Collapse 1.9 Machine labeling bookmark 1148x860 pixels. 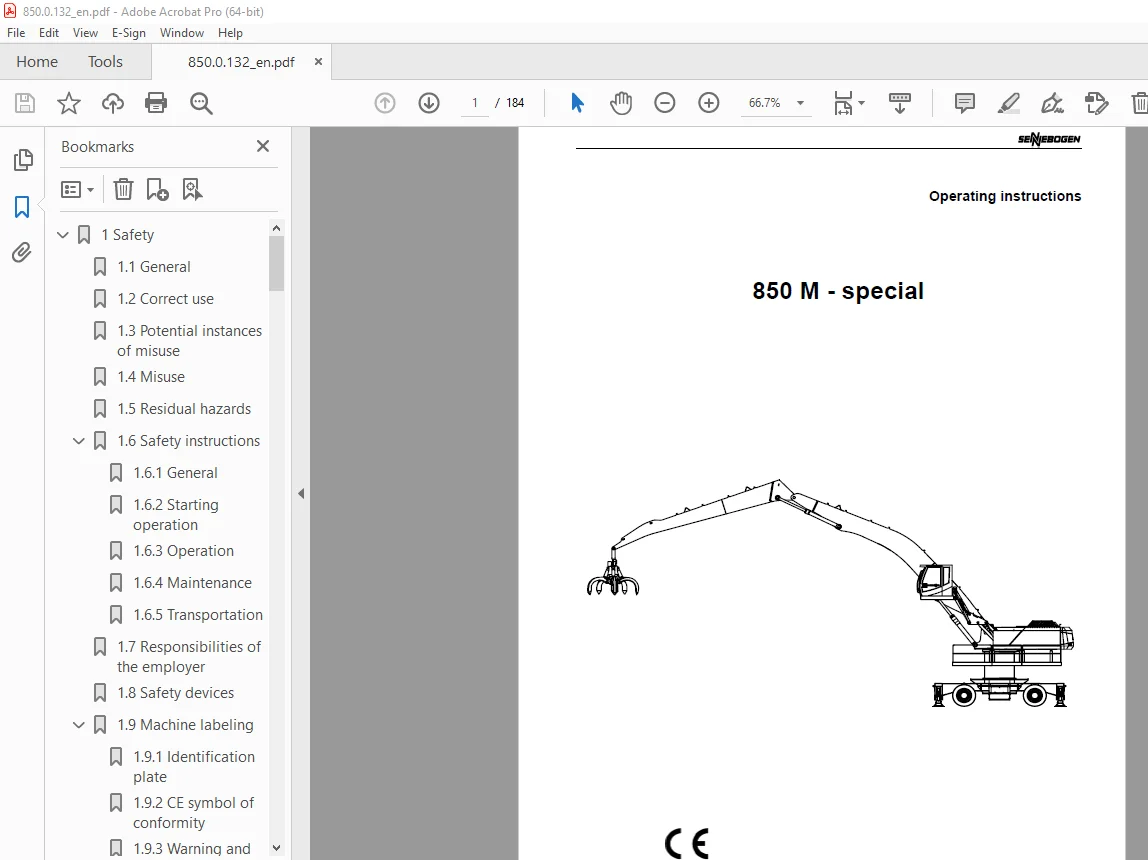78,725
